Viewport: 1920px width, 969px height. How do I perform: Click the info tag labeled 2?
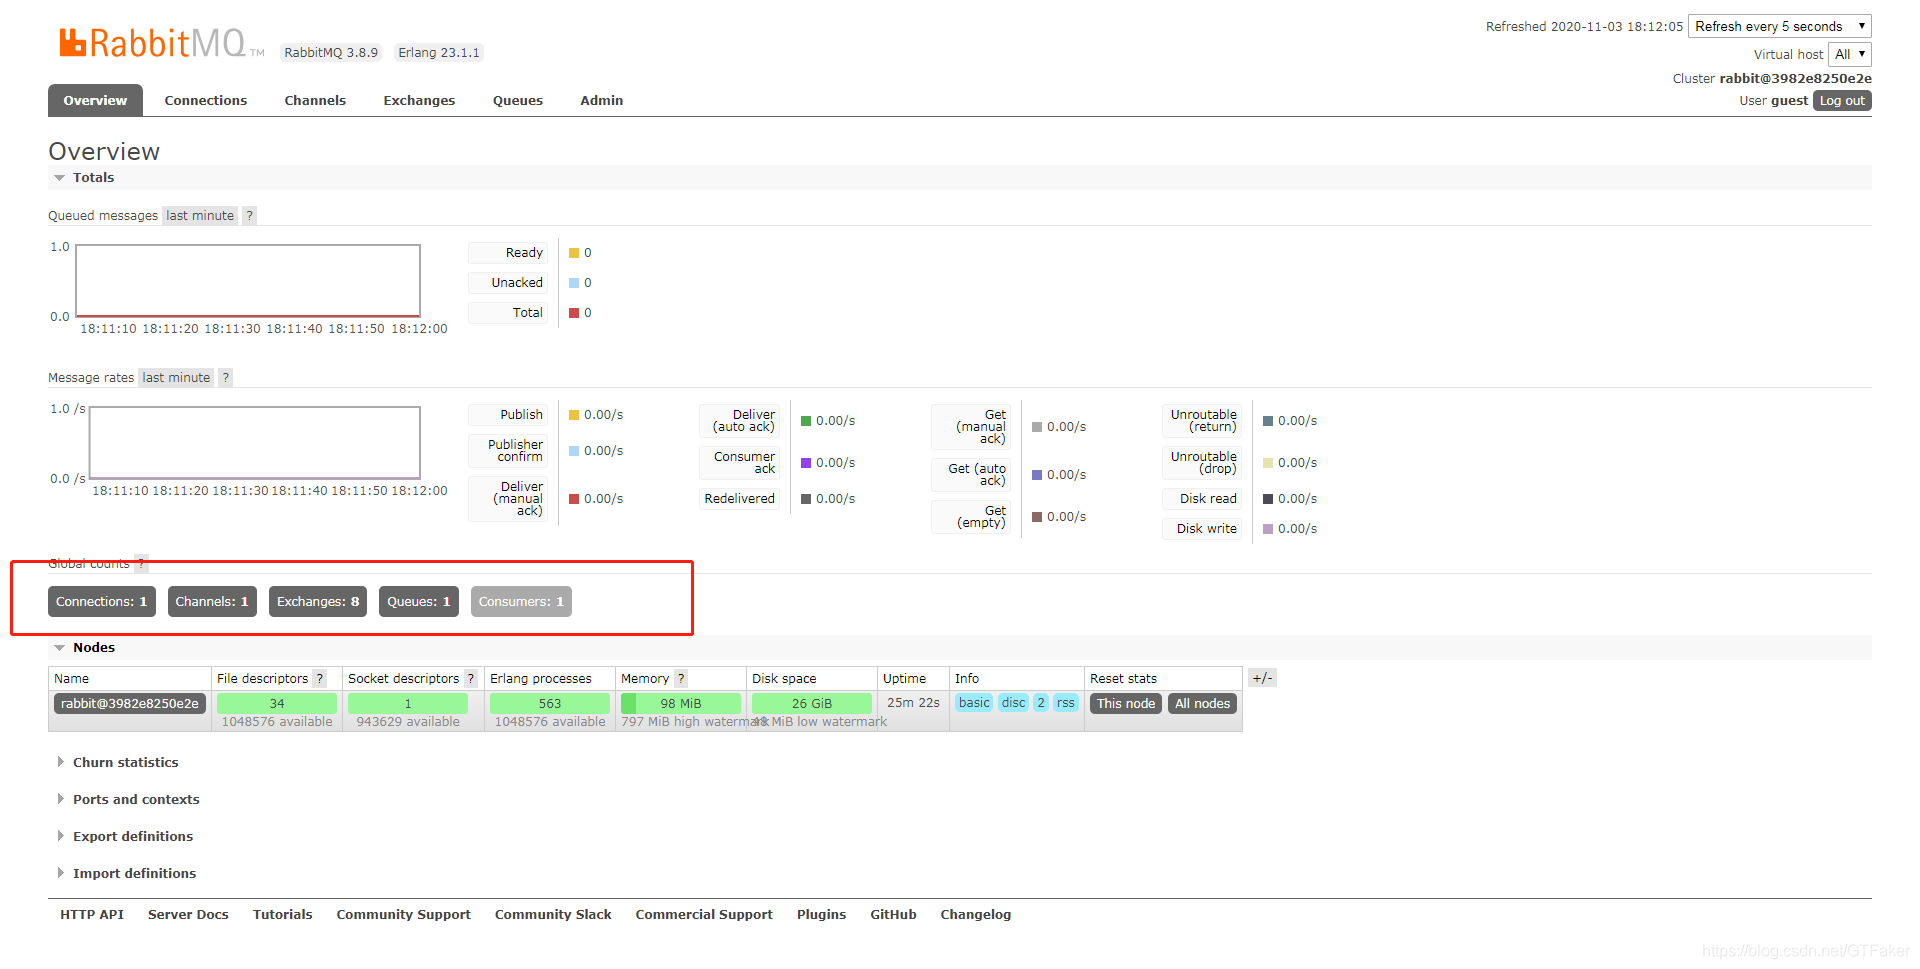tap(1041, 703)
